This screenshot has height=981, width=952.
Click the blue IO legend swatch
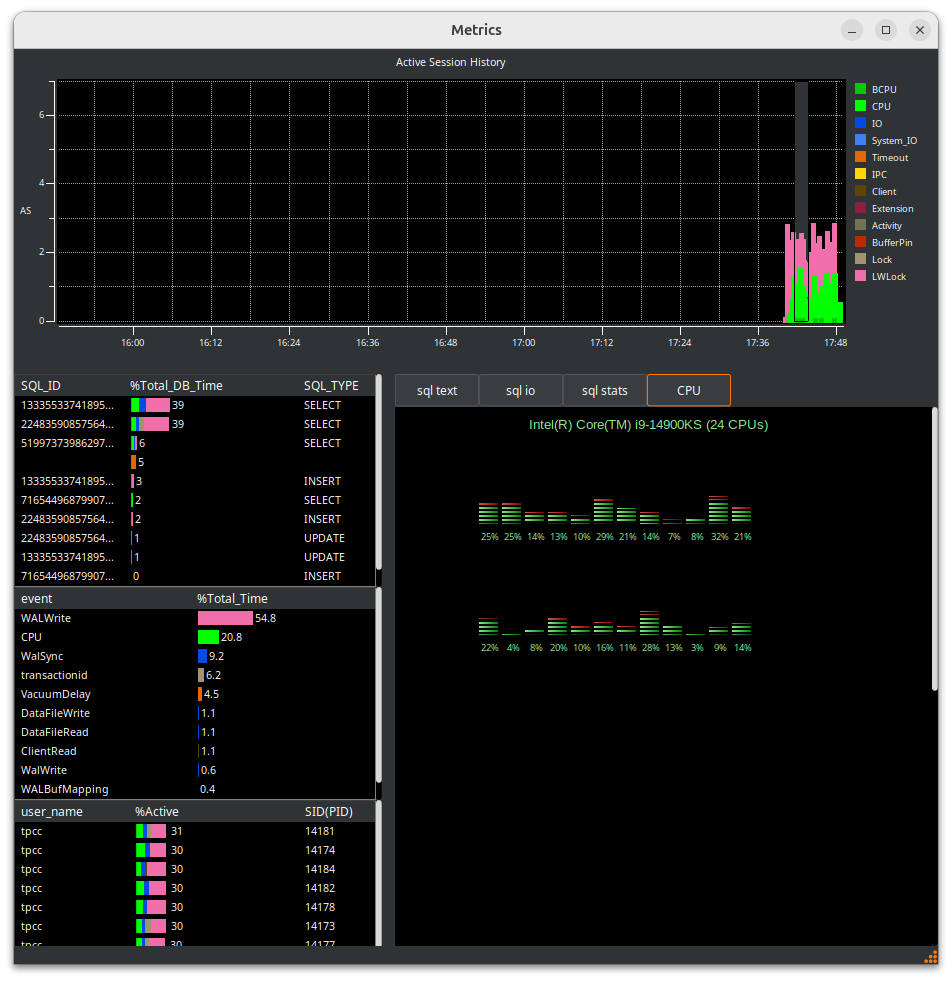(x=860, y=123)
